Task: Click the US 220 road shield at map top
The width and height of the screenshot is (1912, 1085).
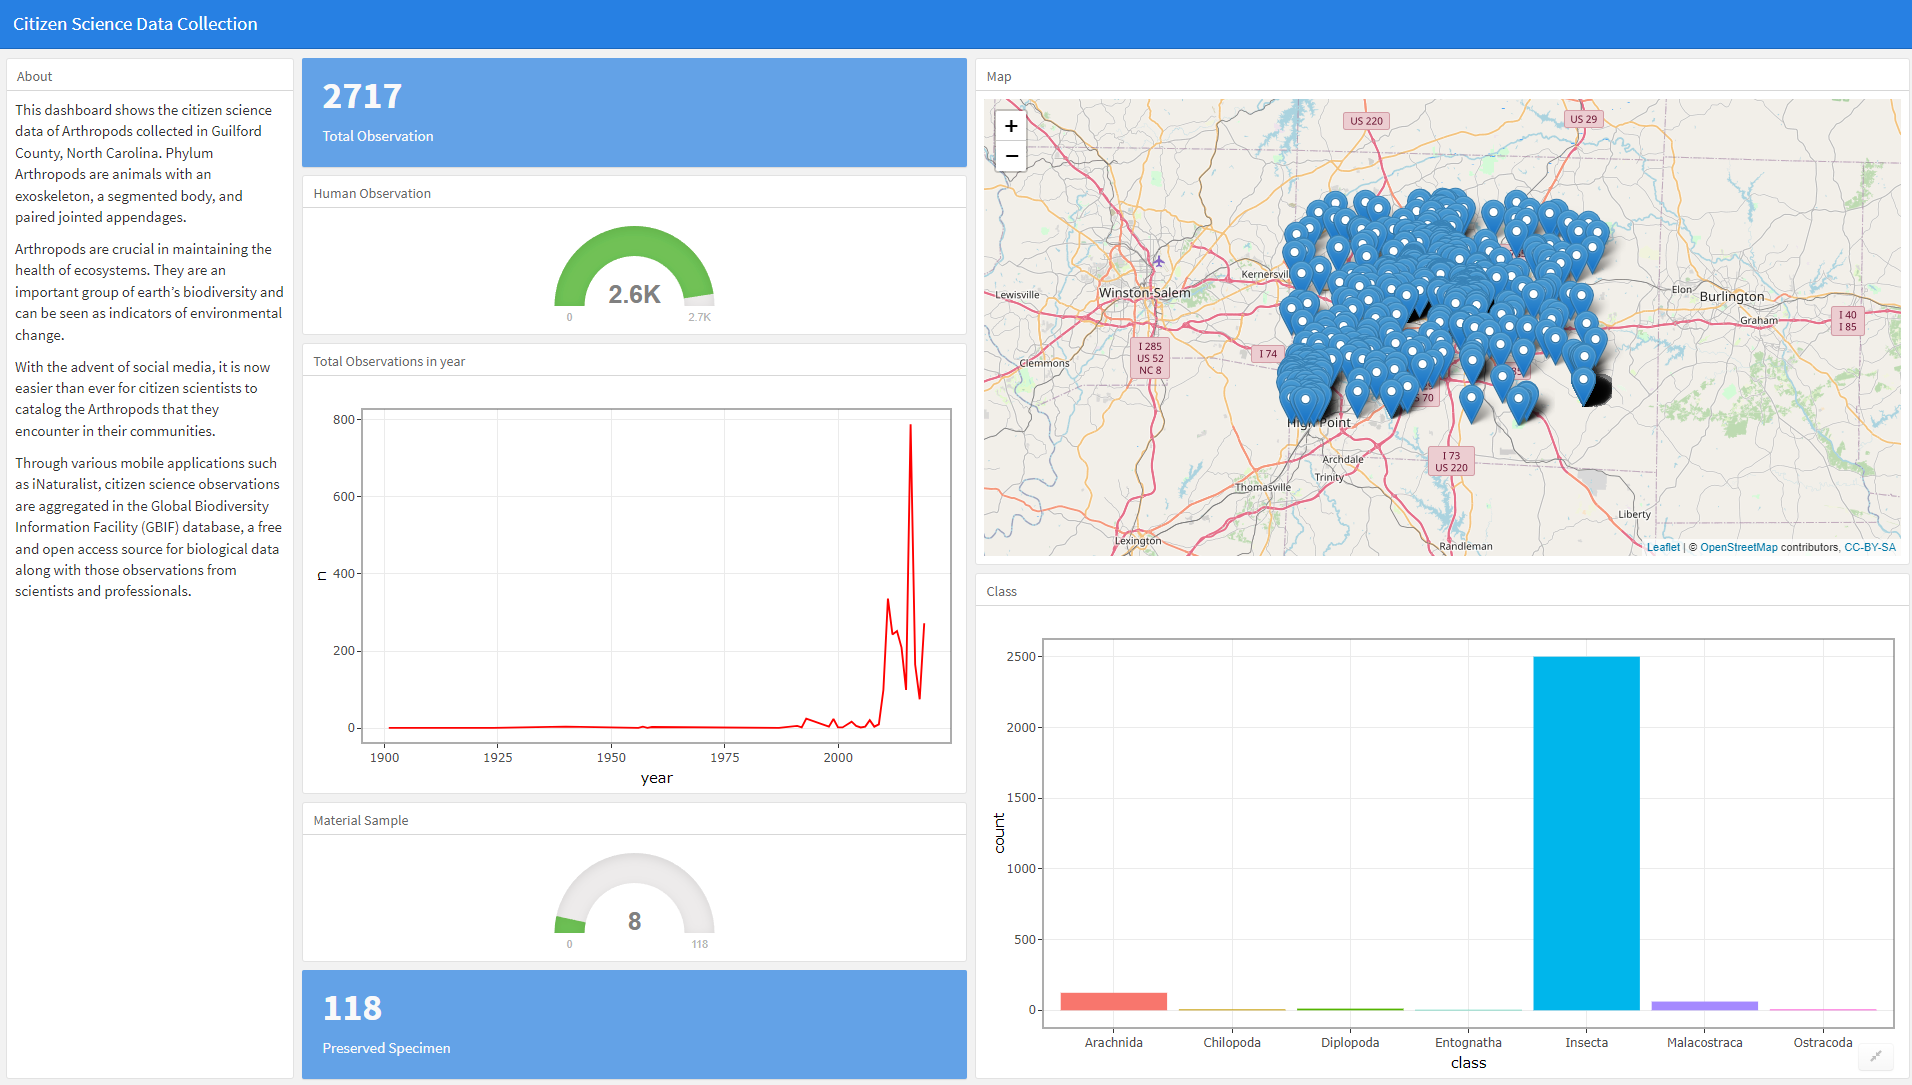Action: 1366,121
